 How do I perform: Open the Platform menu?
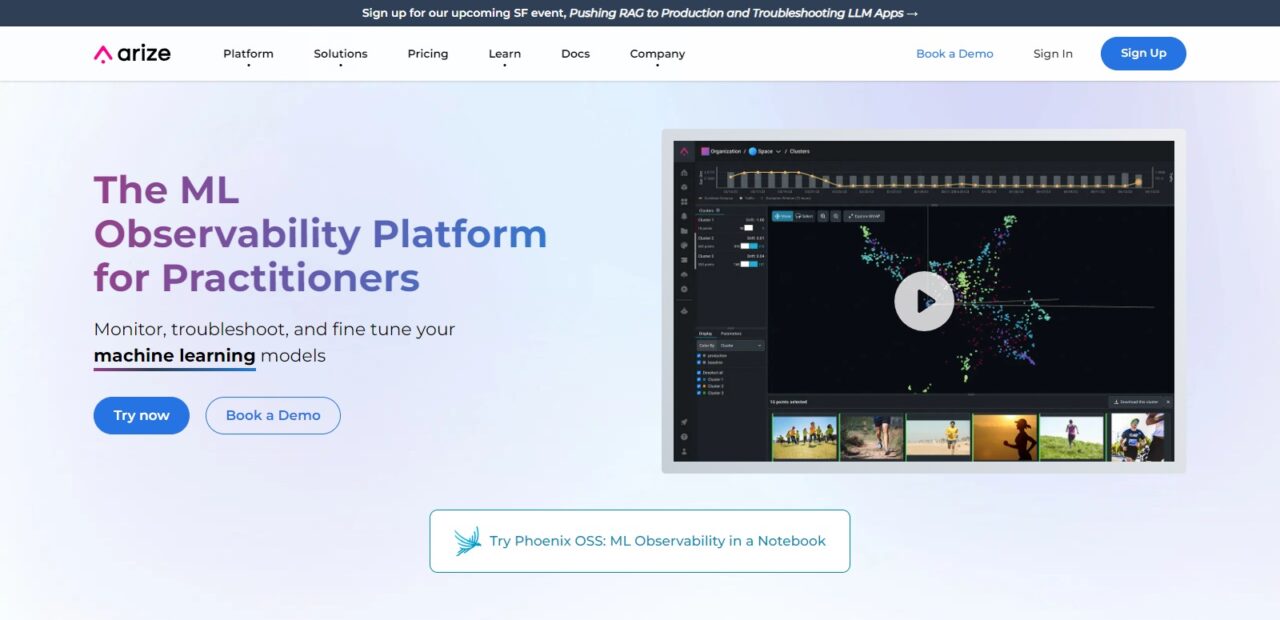click(248, 54)
